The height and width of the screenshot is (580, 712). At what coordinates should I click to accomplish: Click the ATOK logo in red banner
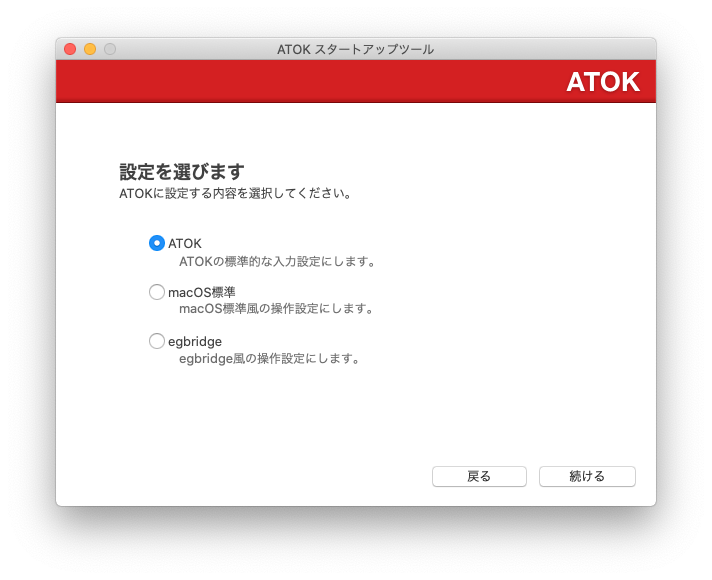[603, 82]
